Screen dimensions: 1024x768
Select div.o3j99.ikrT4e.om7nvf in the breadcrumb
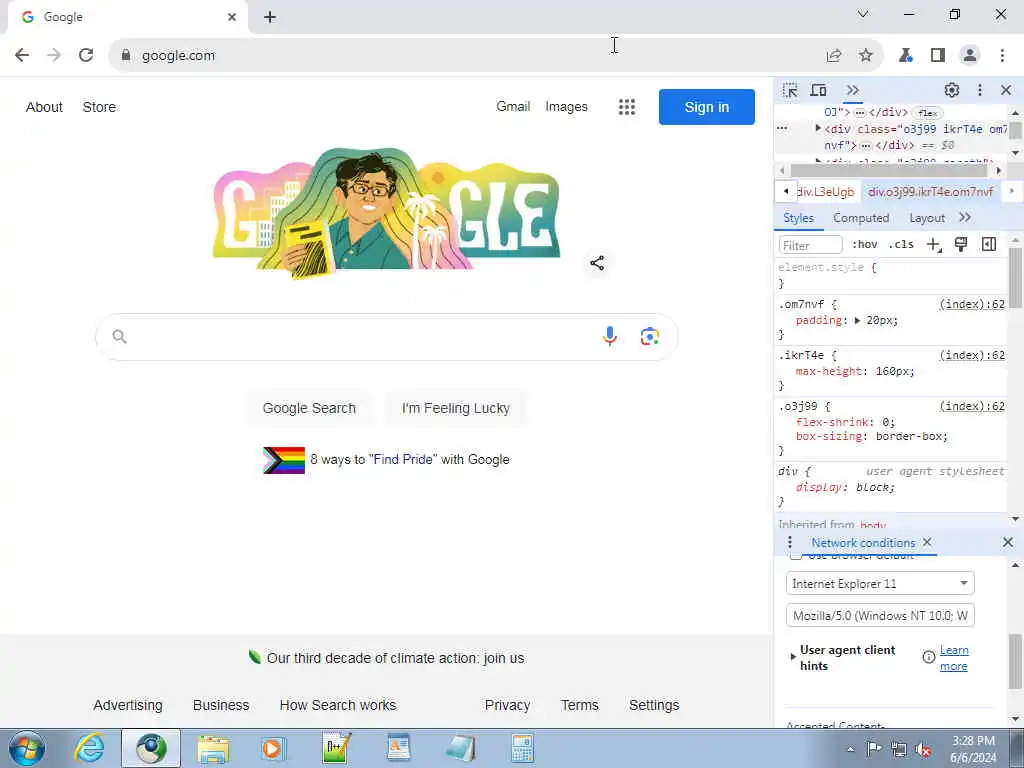[x=931, y=191]
